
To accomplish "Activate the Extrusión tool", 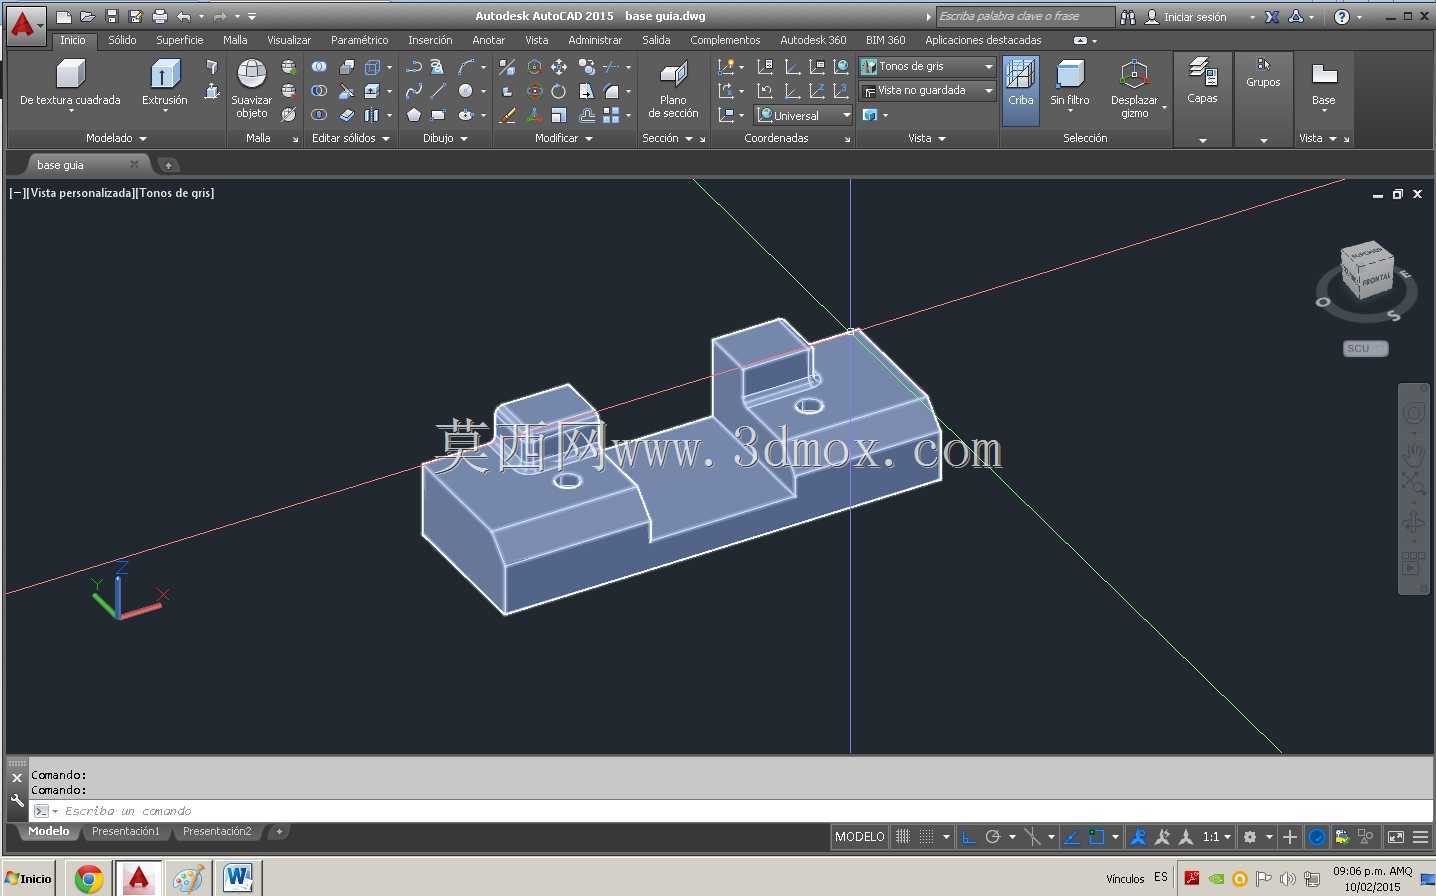I will click(165, 82).
